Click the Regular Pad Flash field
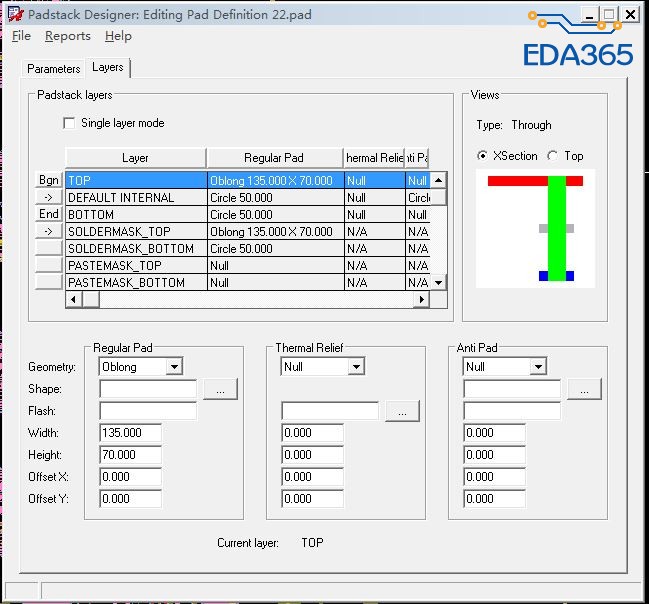 coord(148,411)
